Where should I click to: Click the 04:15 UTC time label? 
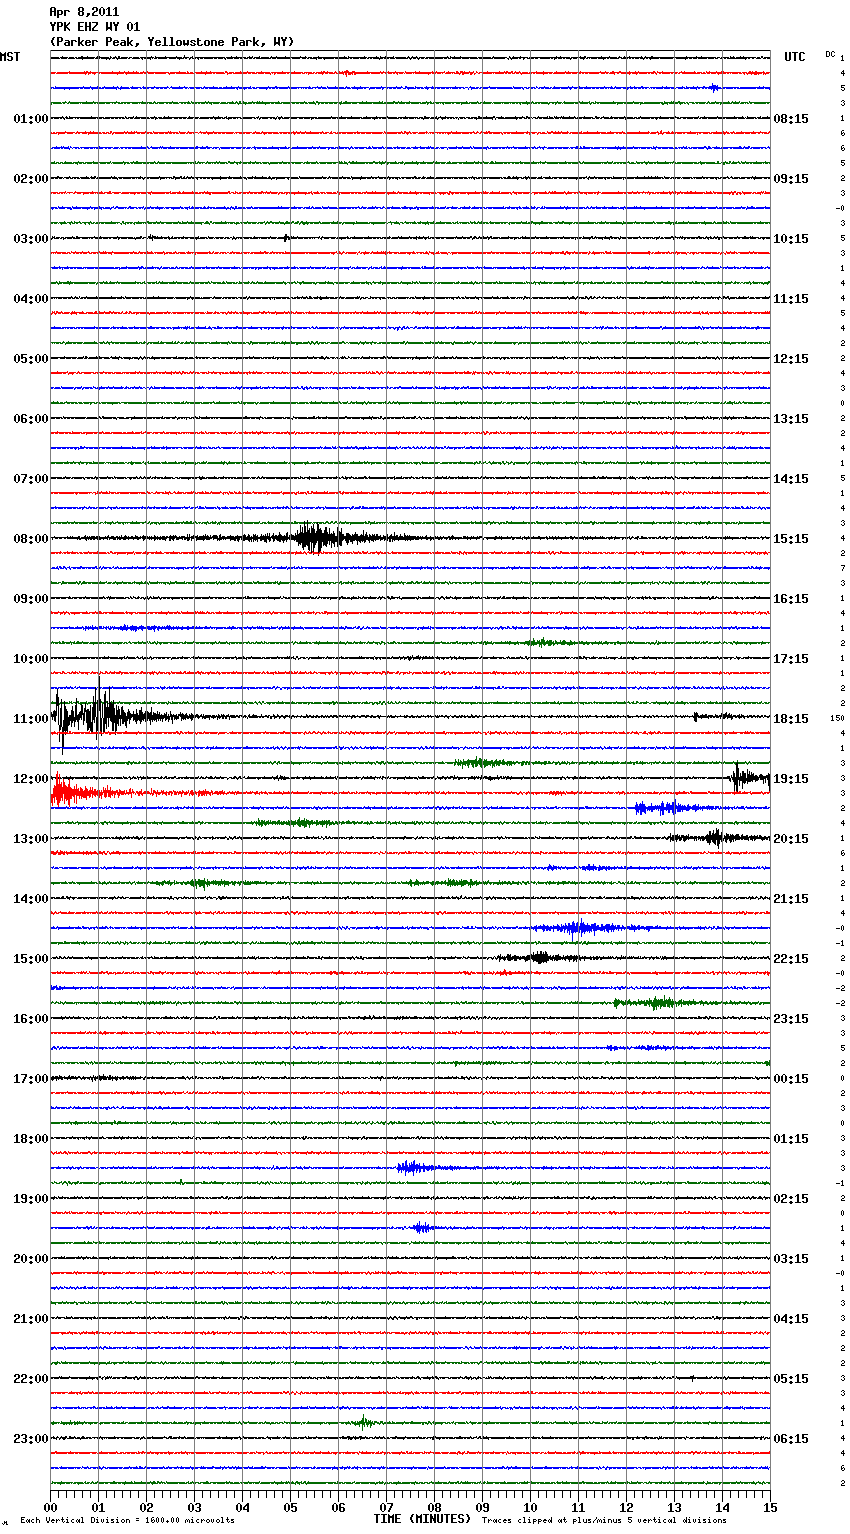[791, 1319]
